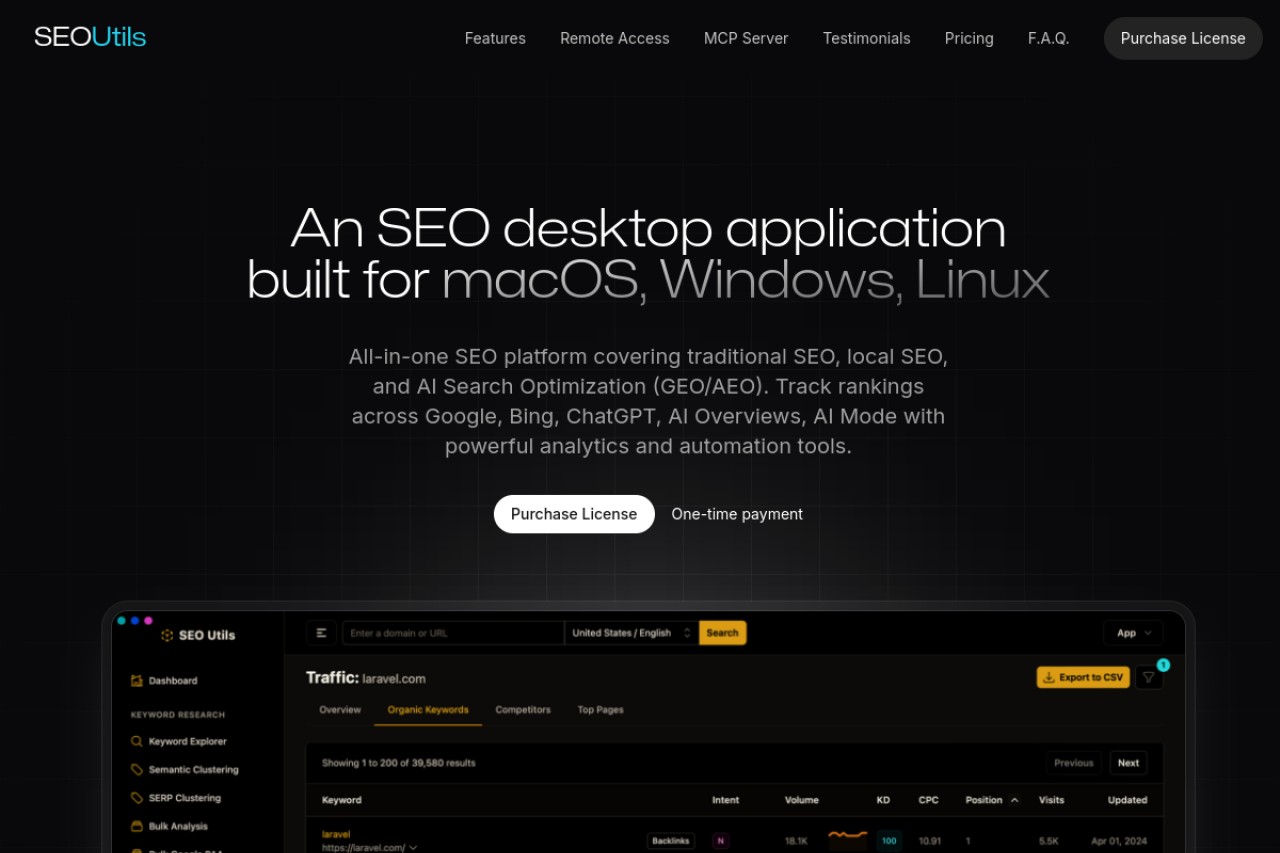
Task: Click the 'Updated' column header
Action: 1128,800
